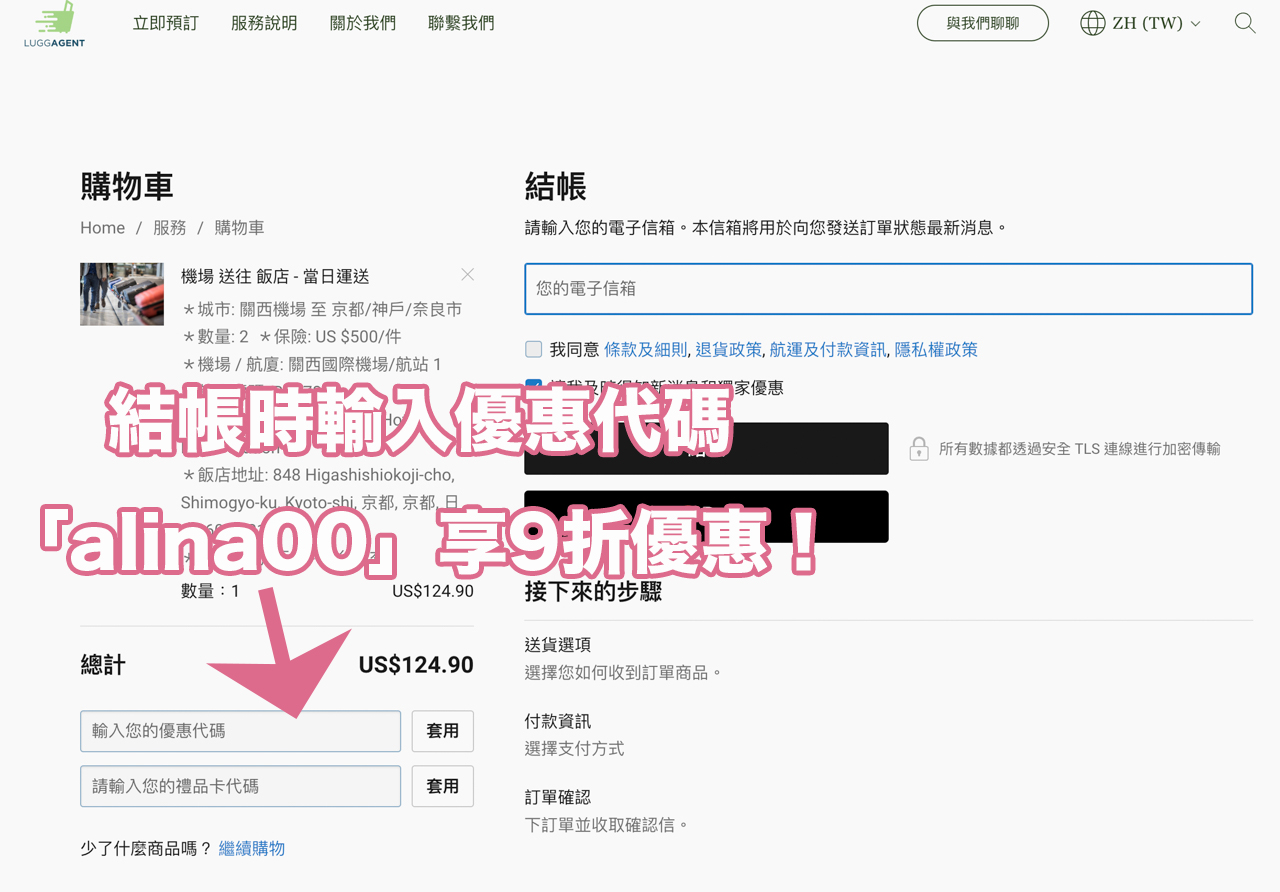Apply the gift card with 套用

pos(443,786)
